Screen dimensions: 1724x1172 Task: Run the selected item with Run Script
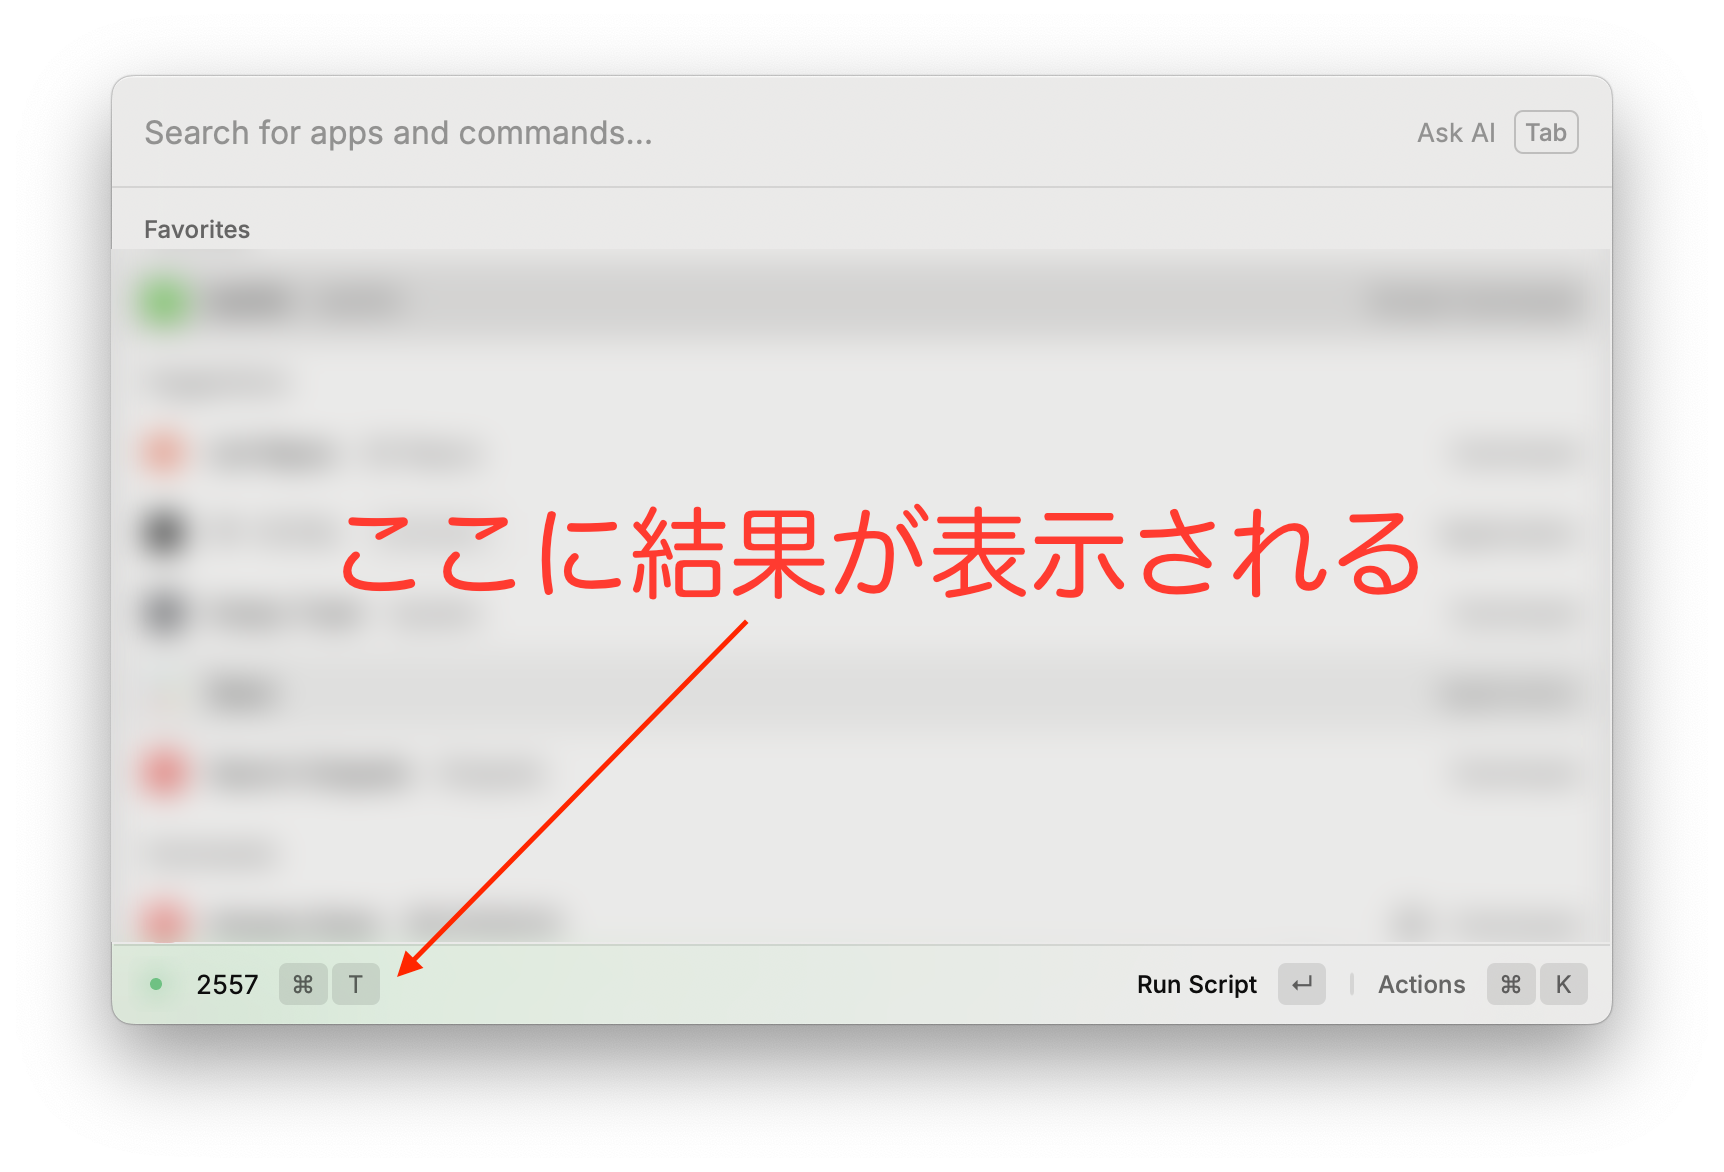pyautogui.click(x=1196, y=985)
